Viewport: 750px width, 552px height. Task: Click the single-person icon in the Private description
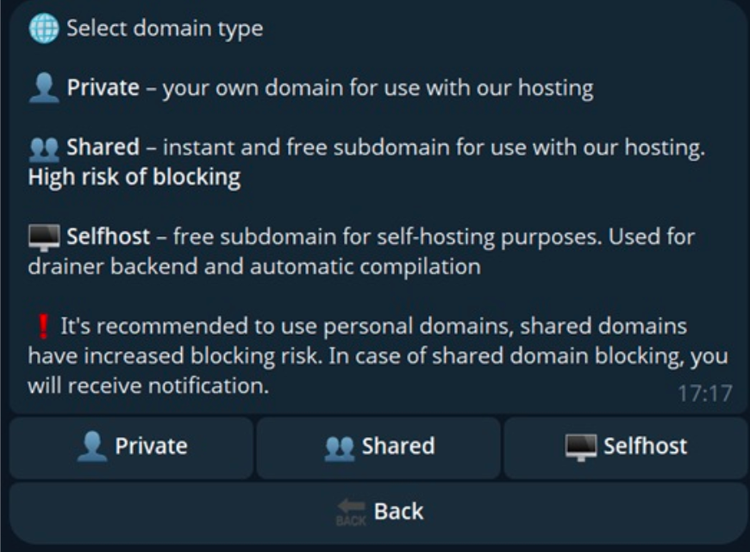coord(44,88)
